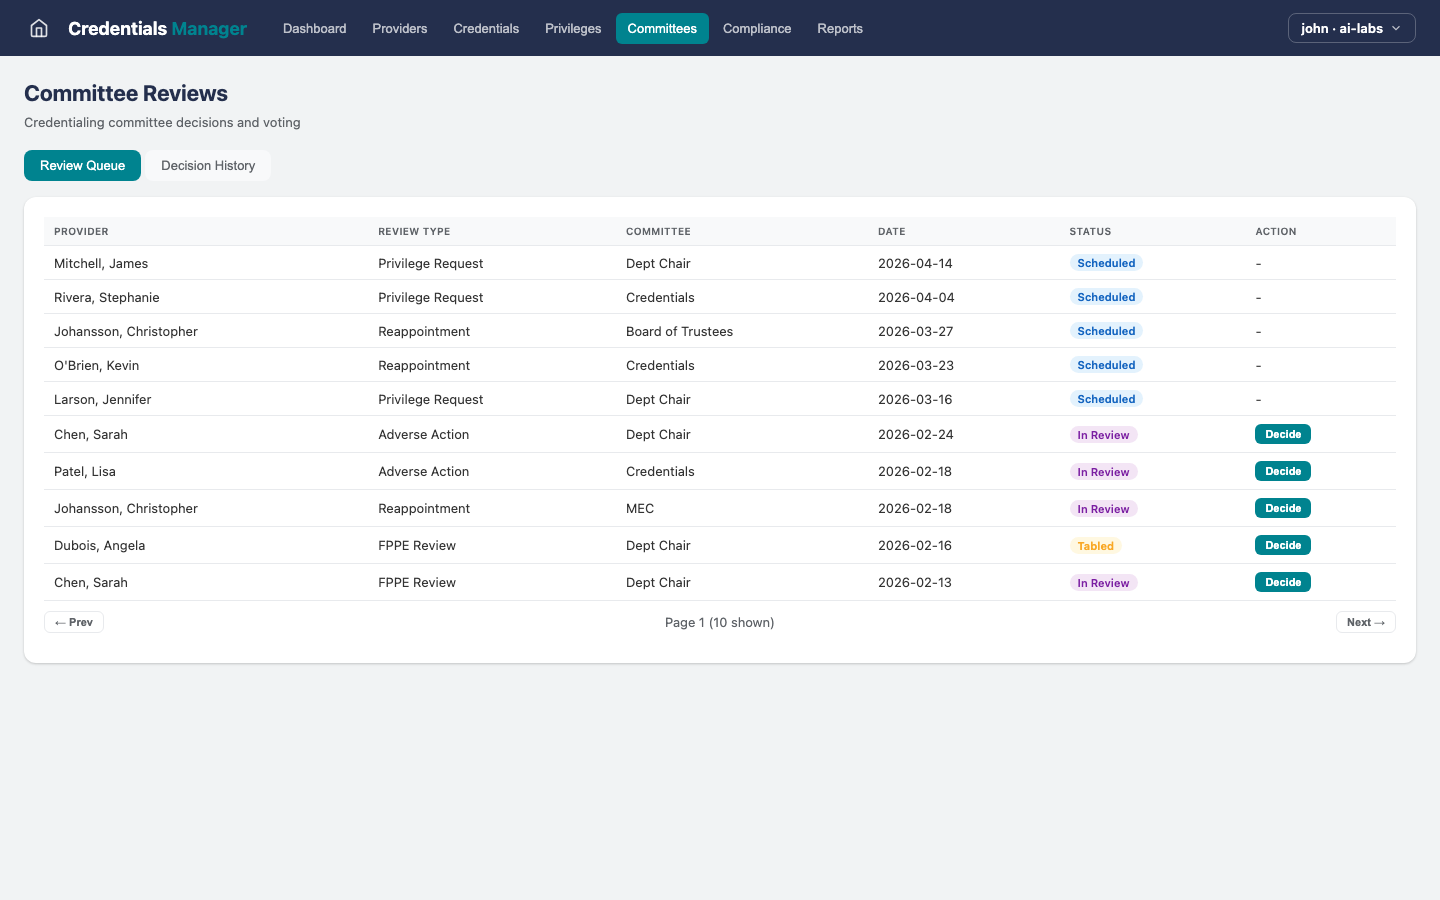1440x900 pixels.
Task: Click Decide for Patel, Lisa review
Action: [x=1282, y=471]
